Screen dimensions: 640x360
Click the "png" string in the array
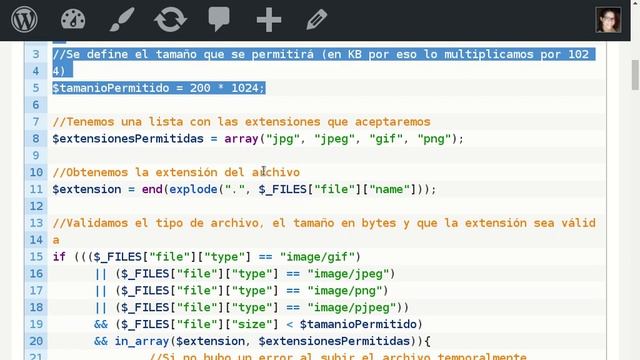pos(434,139)
